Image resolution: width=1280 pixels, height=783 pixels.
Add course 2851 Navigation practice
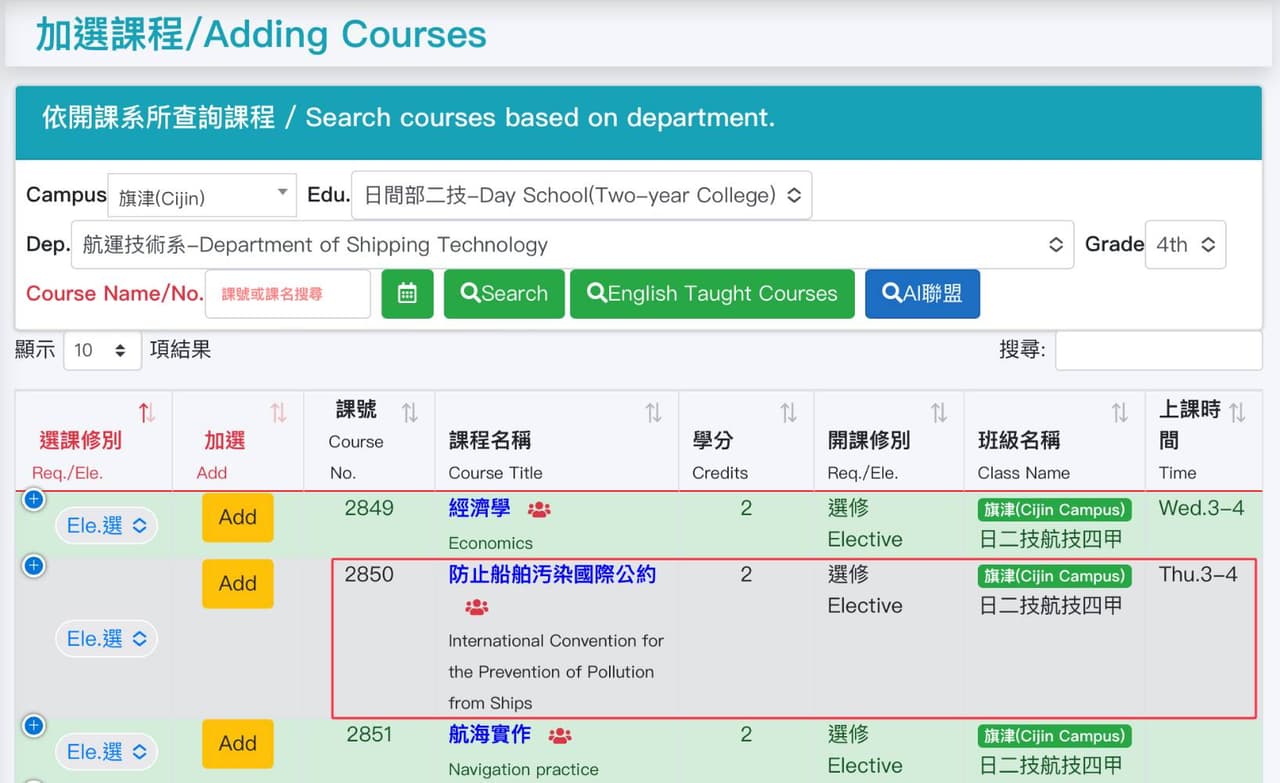point(238,744)
